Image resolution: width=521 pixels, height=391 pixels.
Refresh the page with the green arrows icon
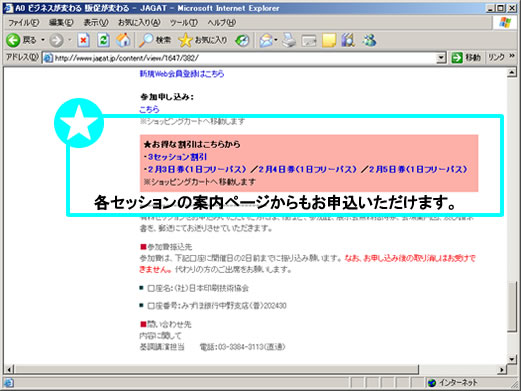click(x=103, y=40)
